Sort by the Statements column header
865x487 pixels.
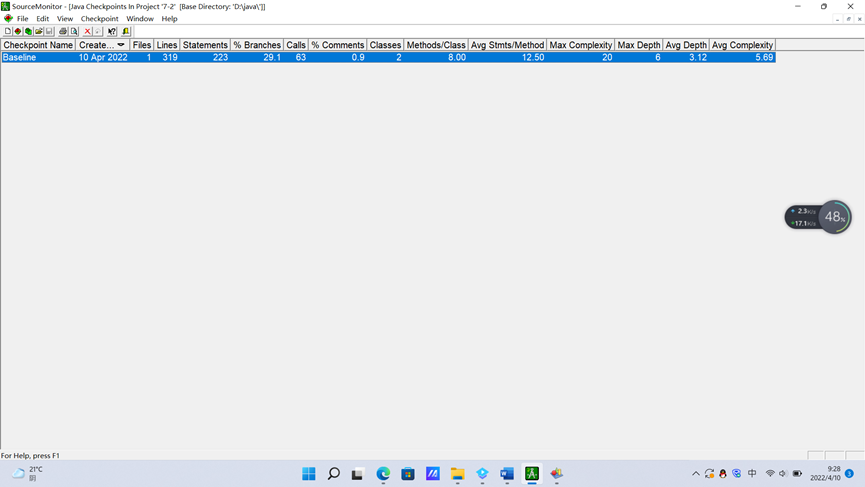(x=205, y=45)
